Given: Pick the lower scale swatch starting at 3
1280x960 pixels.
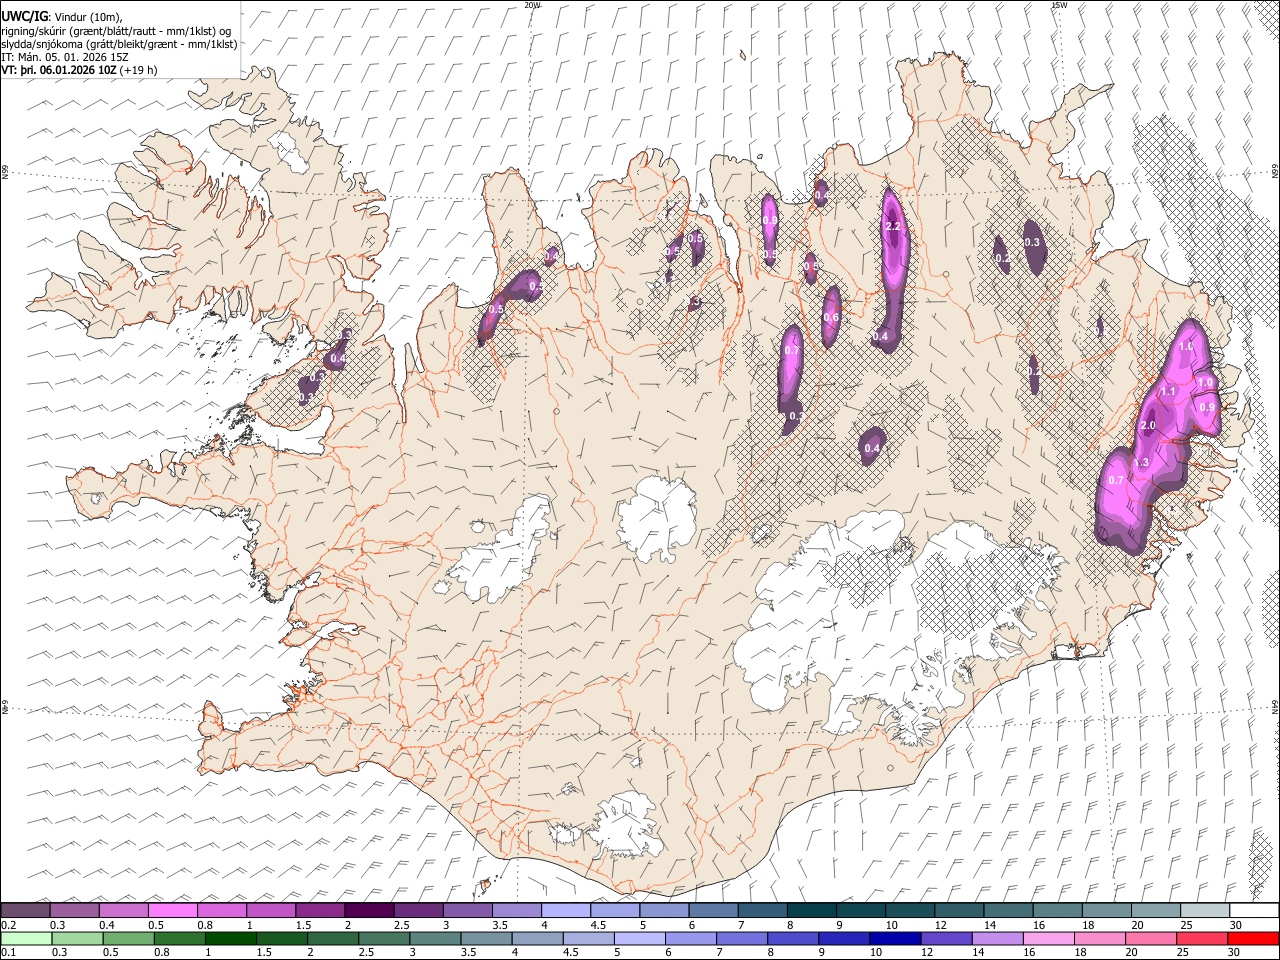Looking at the screenshot, I should tap(435, 938).
